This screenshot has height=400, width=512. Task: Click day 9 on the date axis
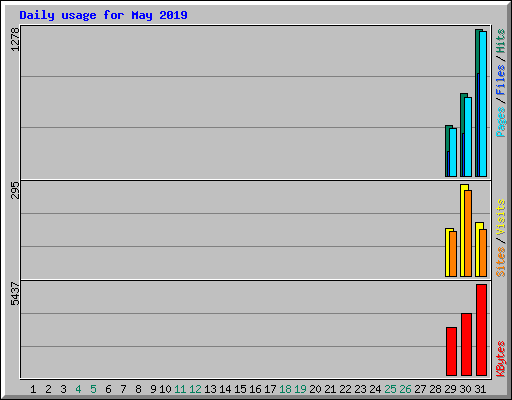[x=153, y=389]
